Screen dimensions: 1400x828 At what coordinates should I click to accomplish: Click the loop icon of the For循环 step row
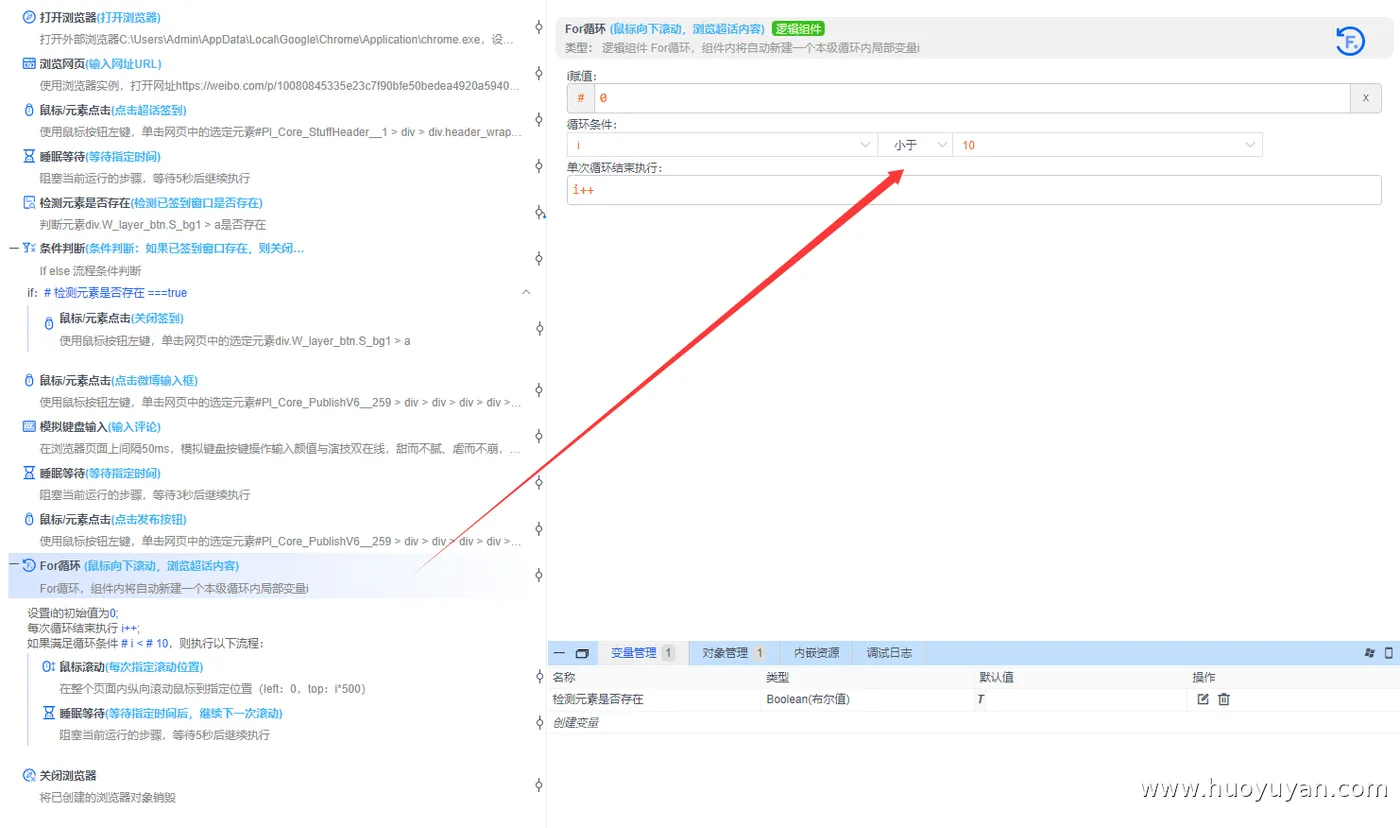pos(29,566)
